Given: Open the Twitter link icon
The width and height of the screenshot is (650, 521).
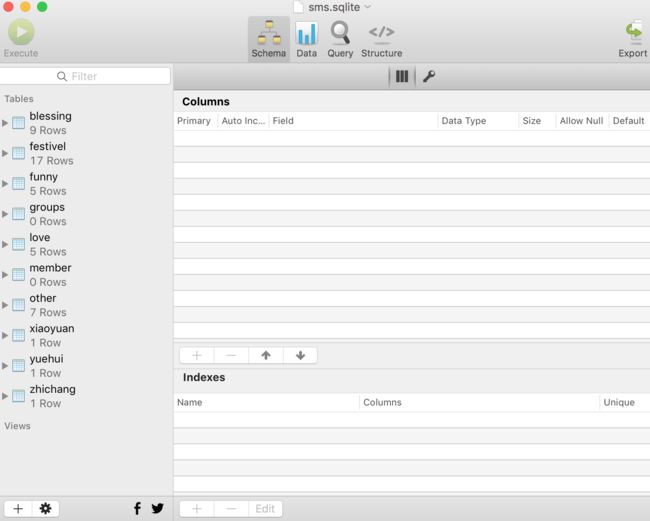Looking at the screenshot, I should tap(158, 508).
